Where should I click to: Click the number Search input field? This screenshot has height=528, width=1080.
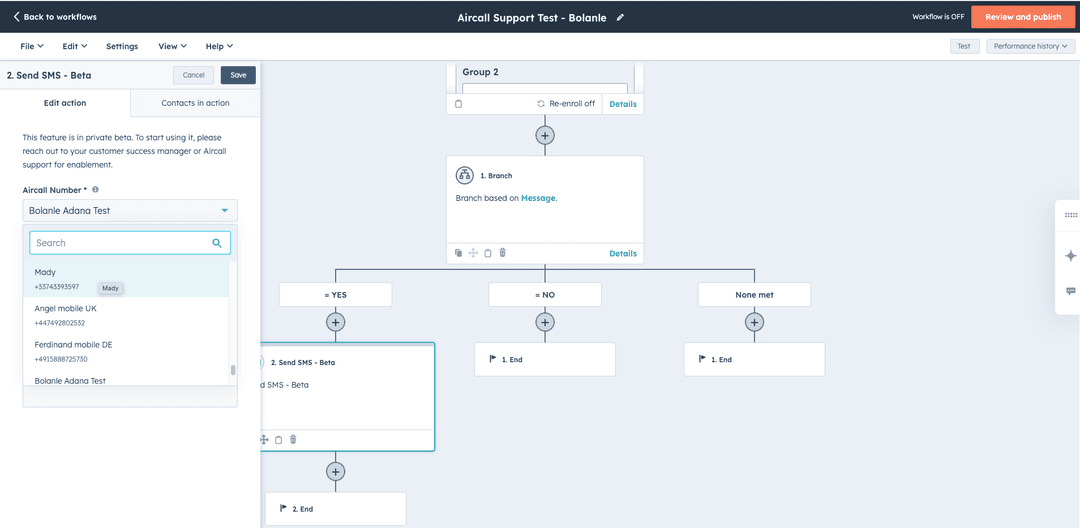120,243
